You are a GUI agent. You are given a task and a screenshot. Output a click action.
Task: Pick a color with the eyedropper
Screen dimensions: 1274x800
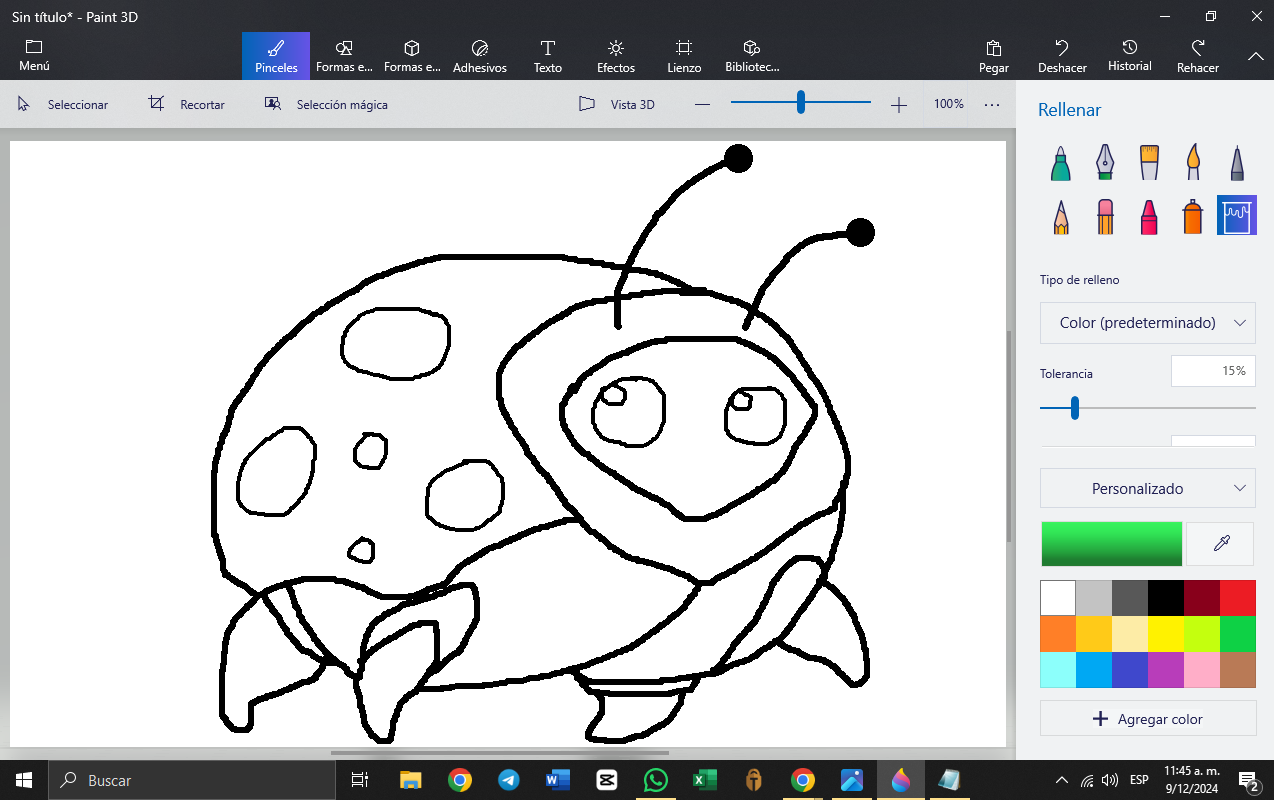point(1220,544)
